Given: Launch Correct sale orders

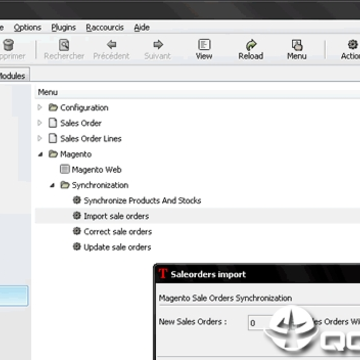Looking at the screenshot, I should pyautogui.click(x=118, y=231).
